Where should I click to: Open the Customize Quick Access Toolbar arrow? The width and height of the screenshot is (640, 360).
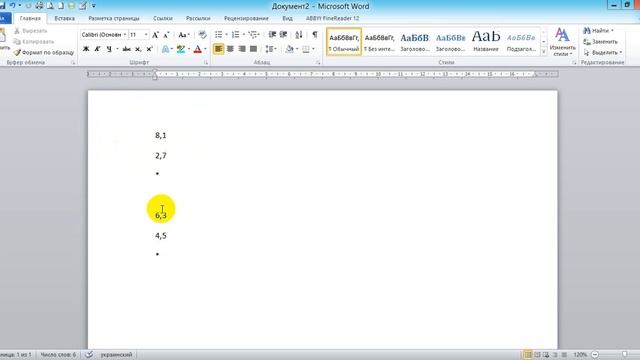click(x=94, y=6)
